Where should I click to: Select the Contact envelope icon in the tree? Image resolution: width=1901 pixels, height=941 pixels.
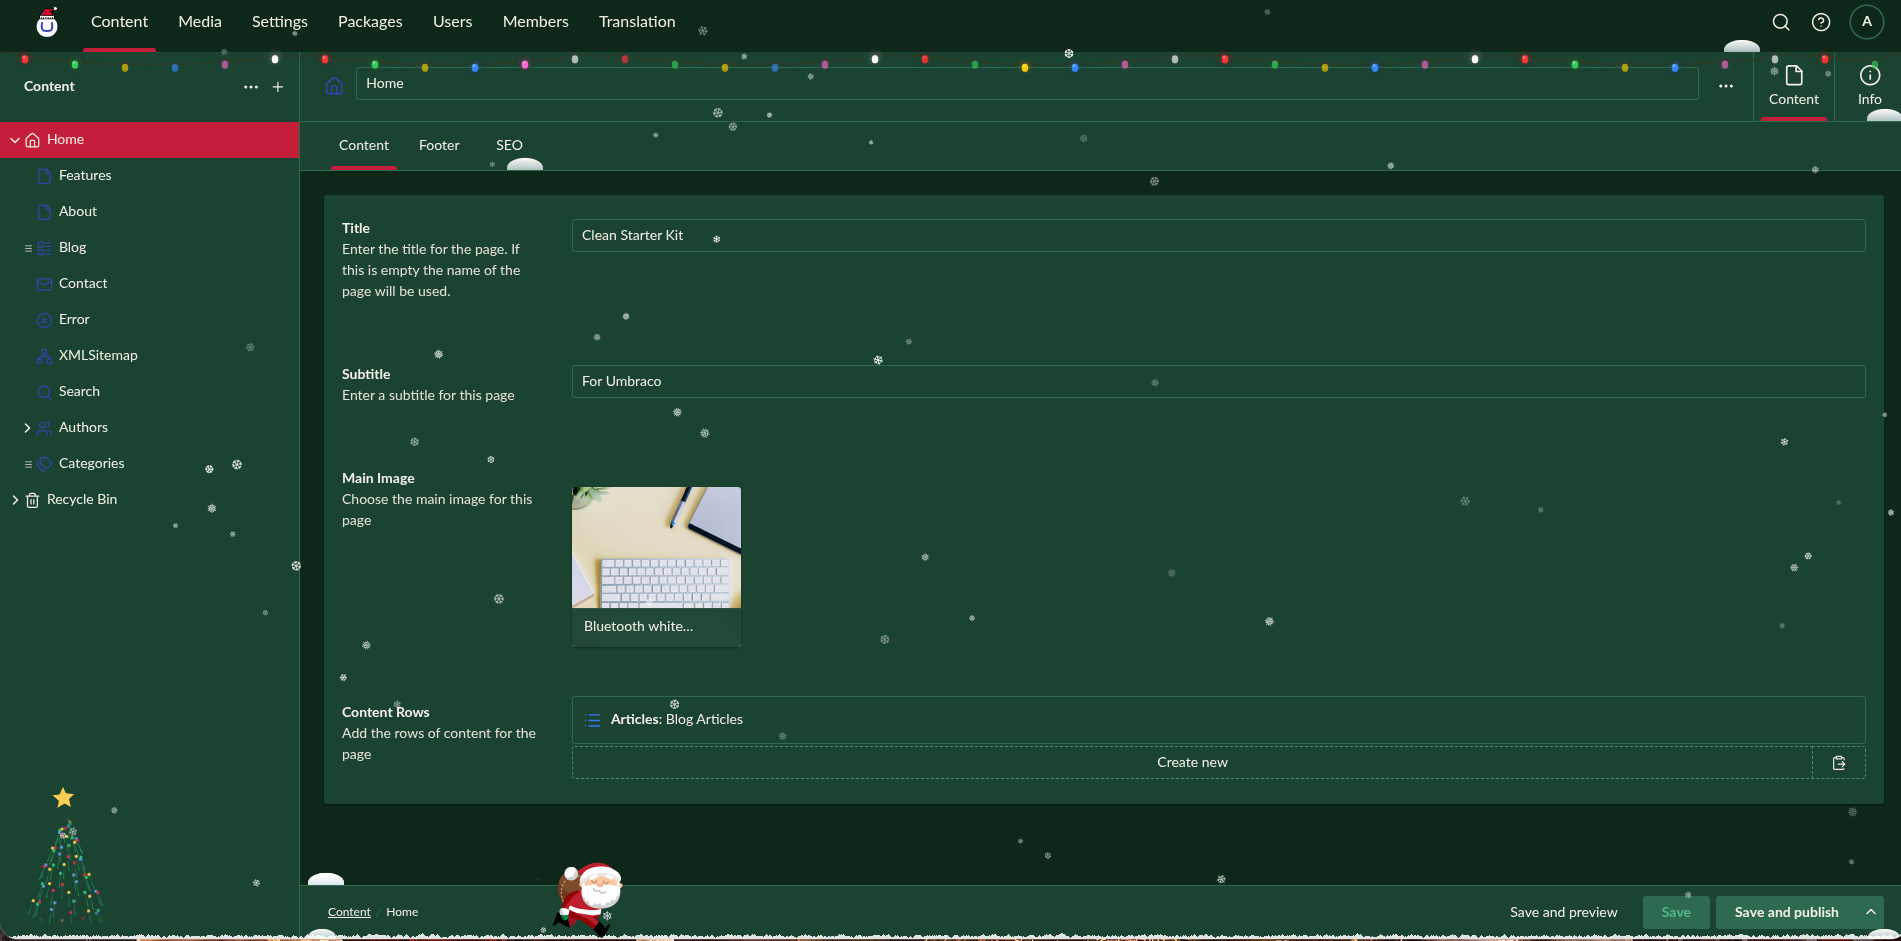pyautogui.click(x=44, y=284)
